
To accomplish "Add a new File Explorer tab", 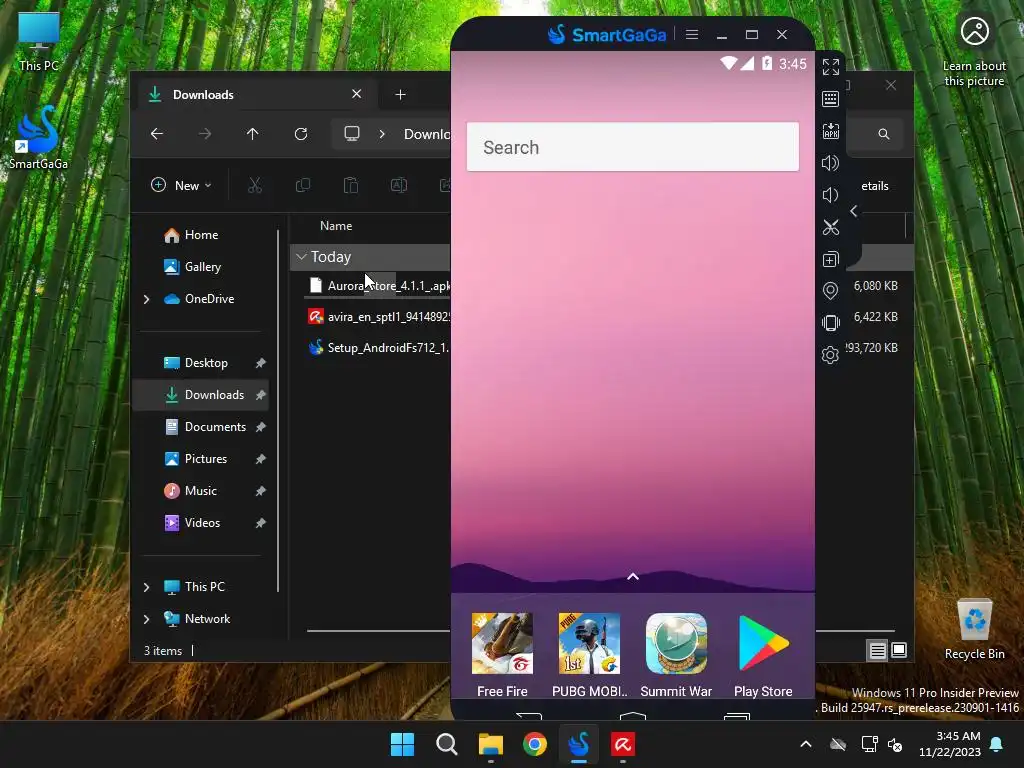I will 400,95.
